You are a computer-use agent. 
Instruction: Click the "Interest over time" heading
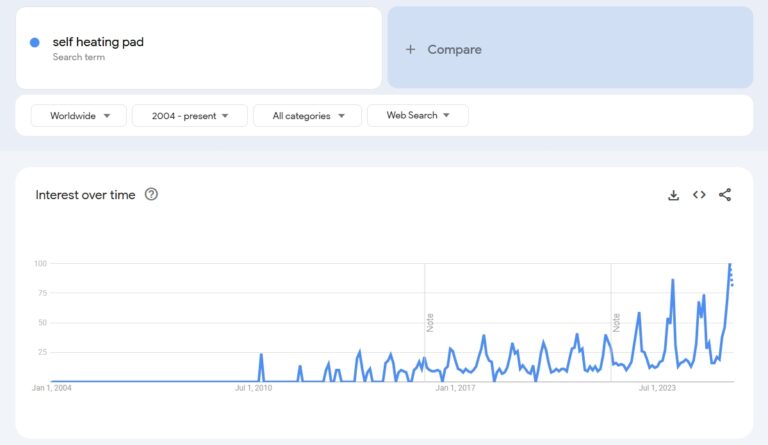pos(85,195)
